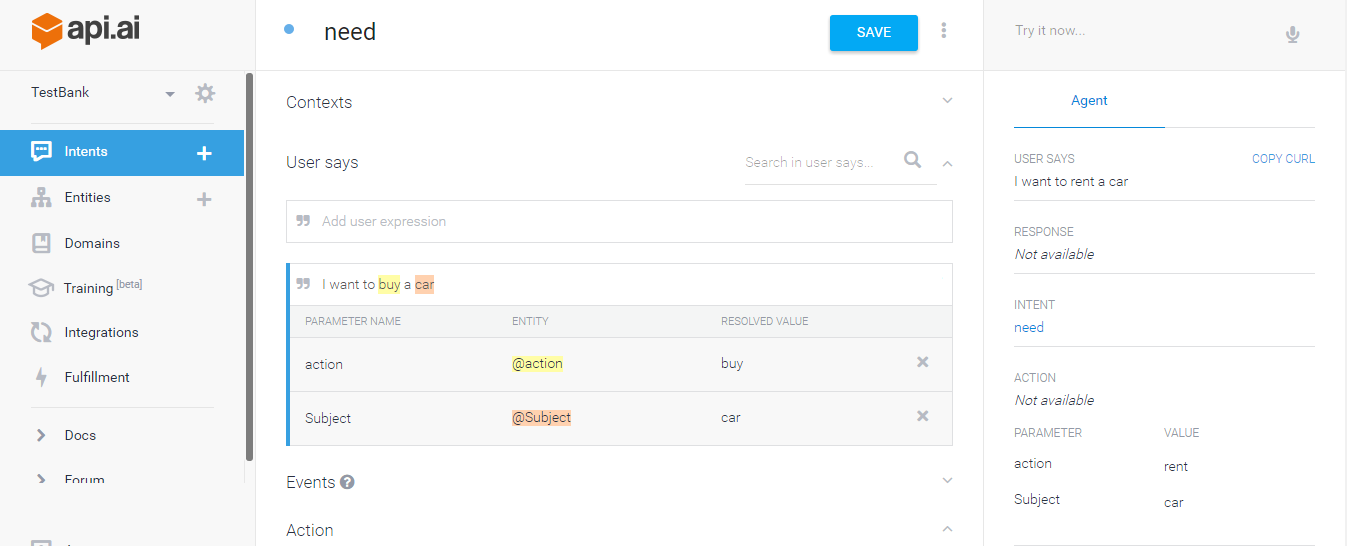Click the Events help question mark icon
The image size is (1347, 546).
coord(348,482)
